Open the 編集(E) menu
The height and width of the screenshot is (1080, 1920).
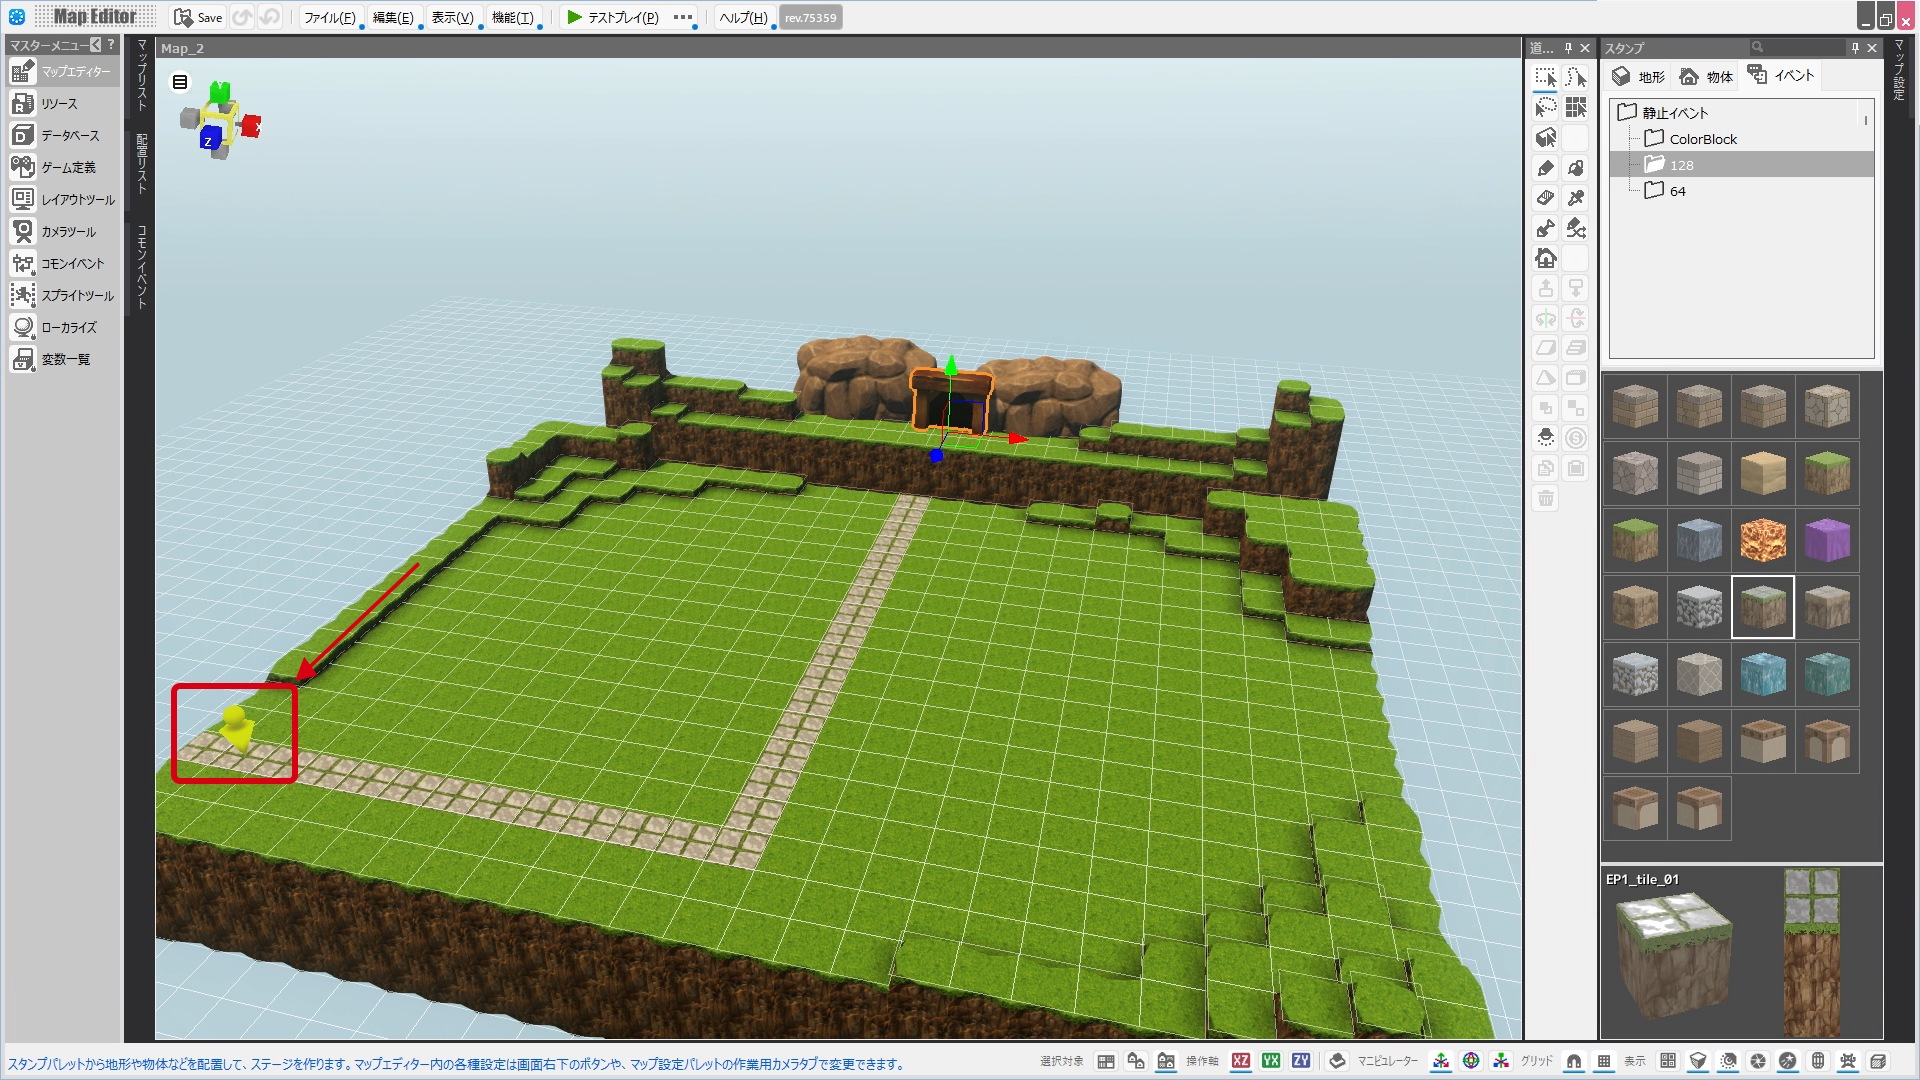393,17
